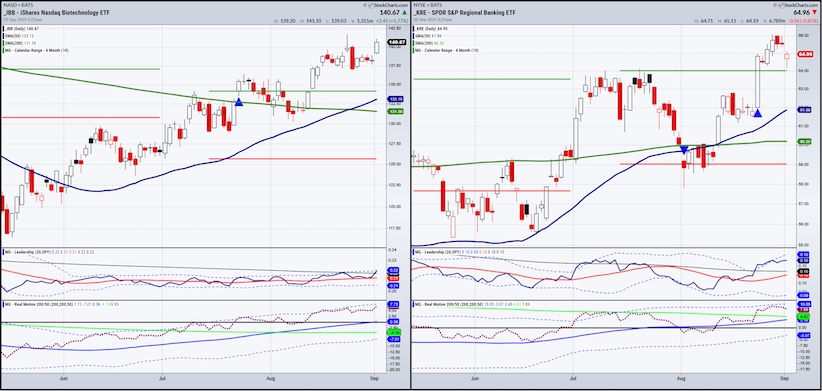Screen dimensions: 822x391
Task: Click the Sep label on the KRE time axis
Action: (784, 377)
